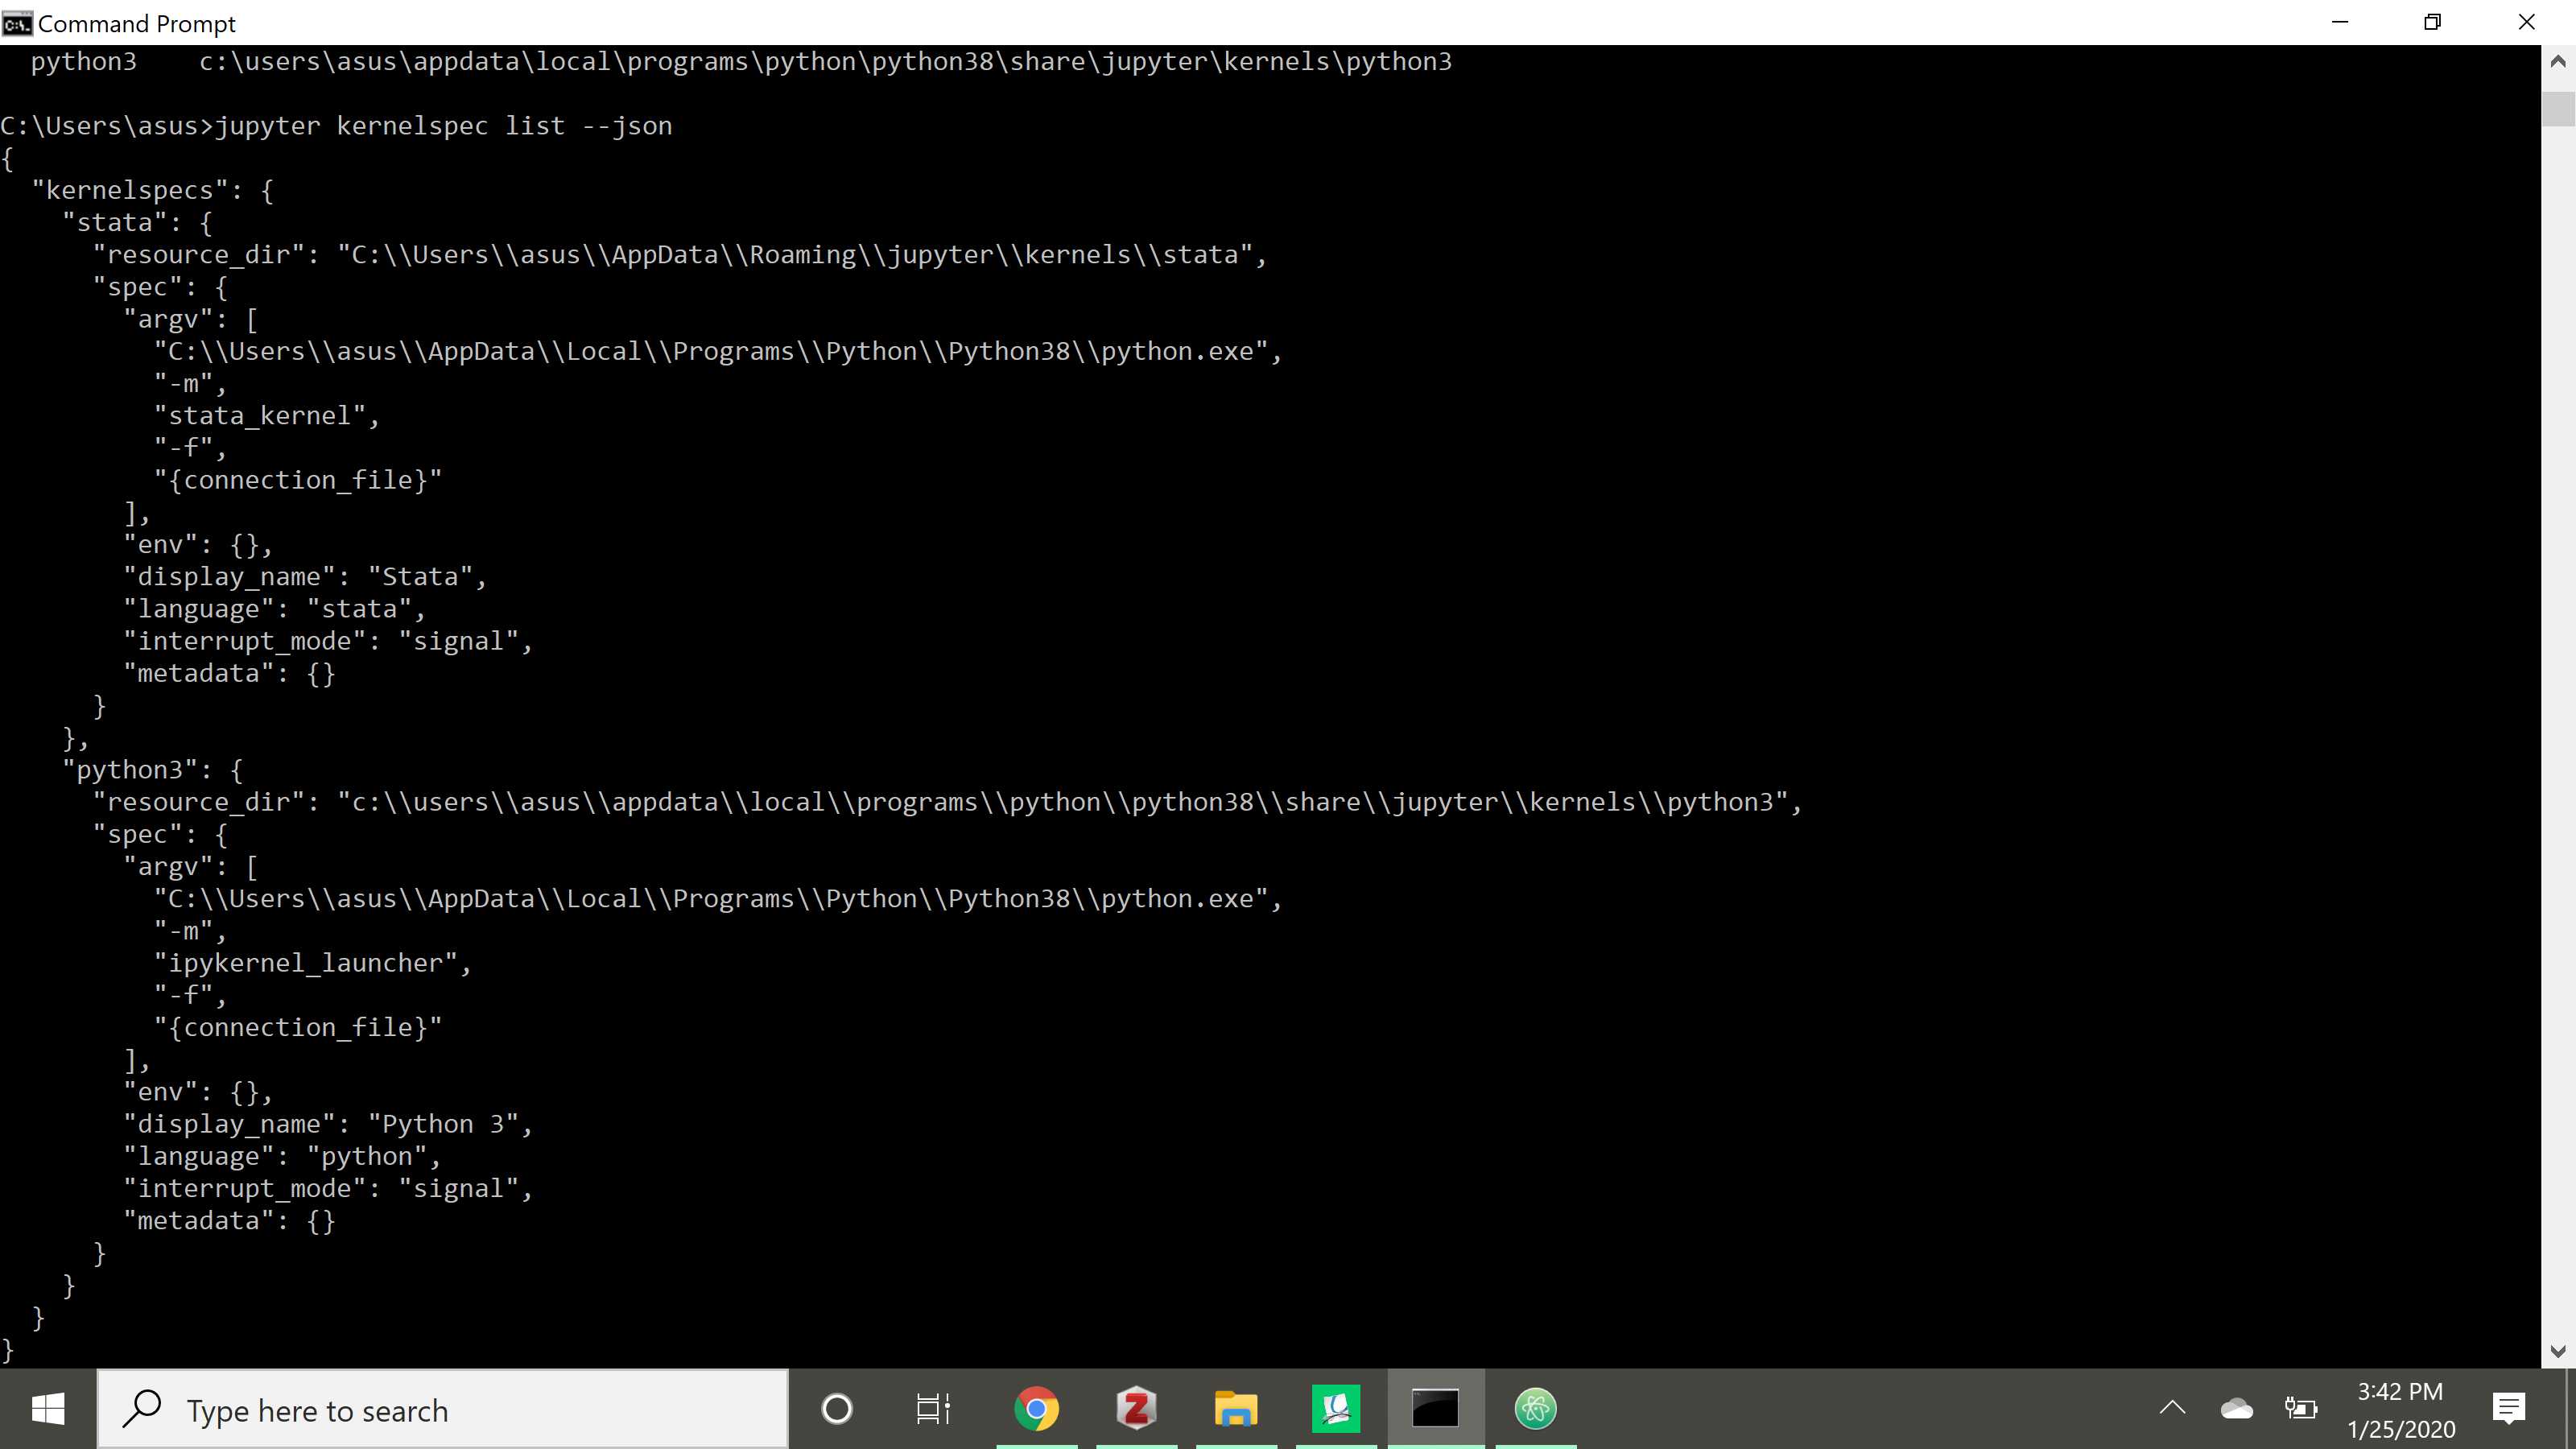
Task: Restore down the Command Prompt window
Action: click(2432, 22)
